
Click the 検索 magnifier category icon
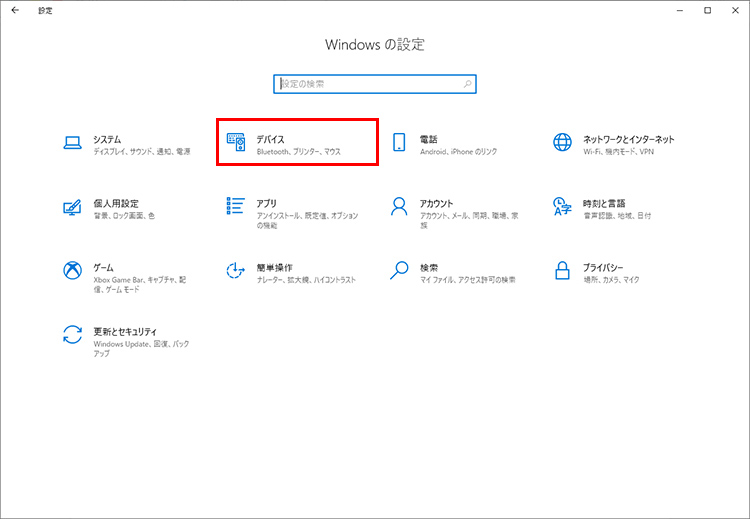coord(399,271)
